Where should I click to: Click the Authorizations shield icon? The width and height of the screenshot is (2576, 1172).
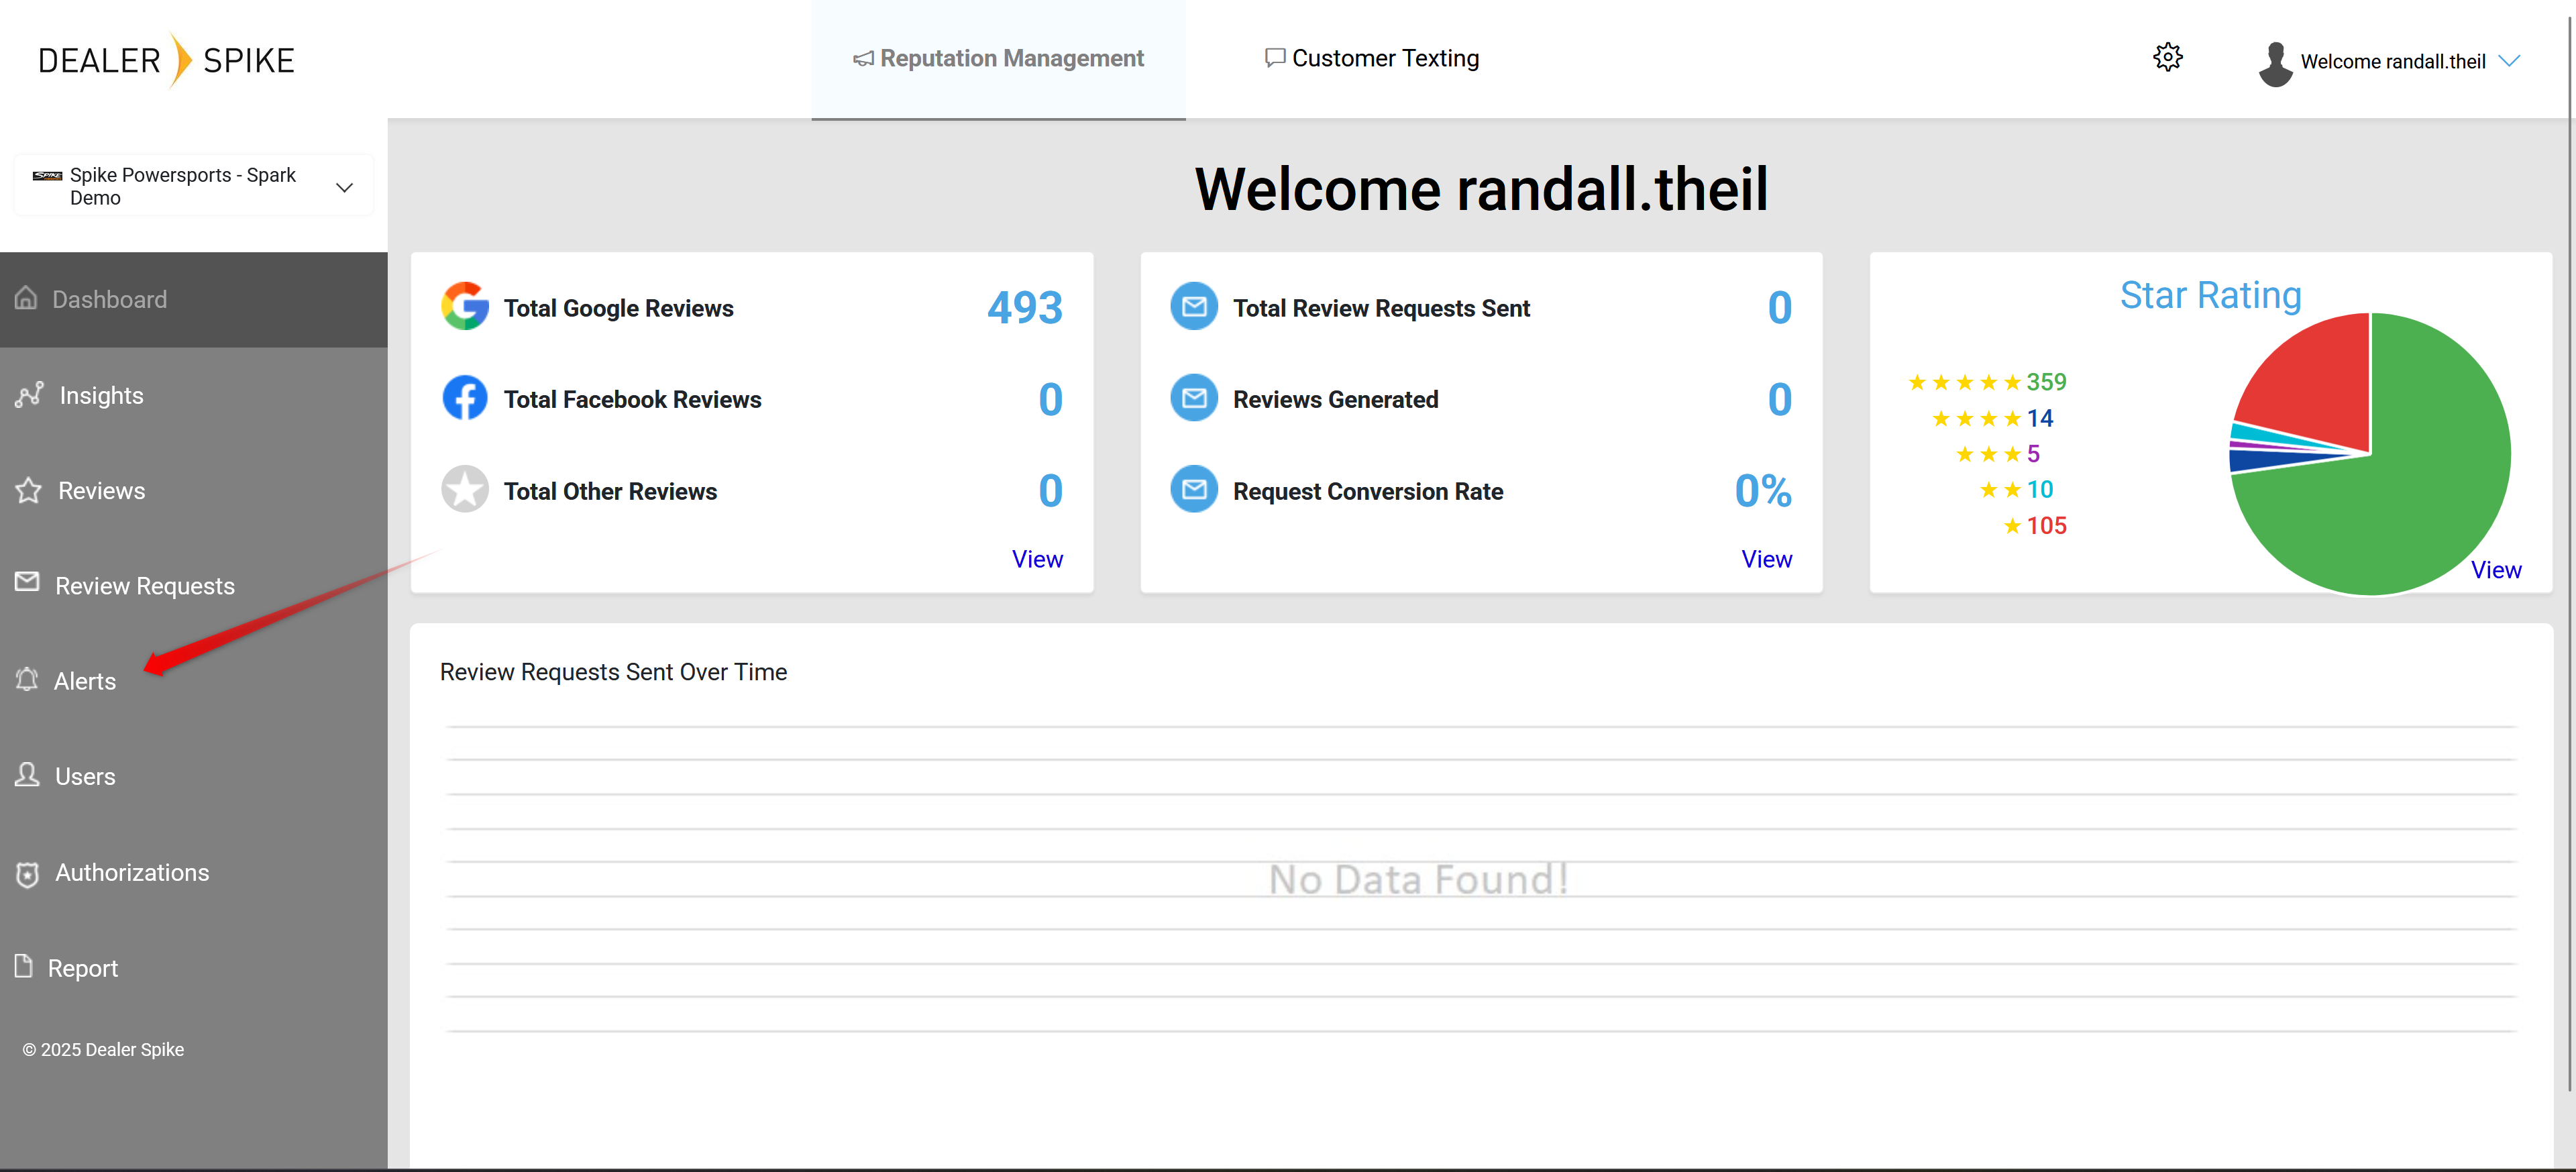pyautogui.click(x=28, y=873)
